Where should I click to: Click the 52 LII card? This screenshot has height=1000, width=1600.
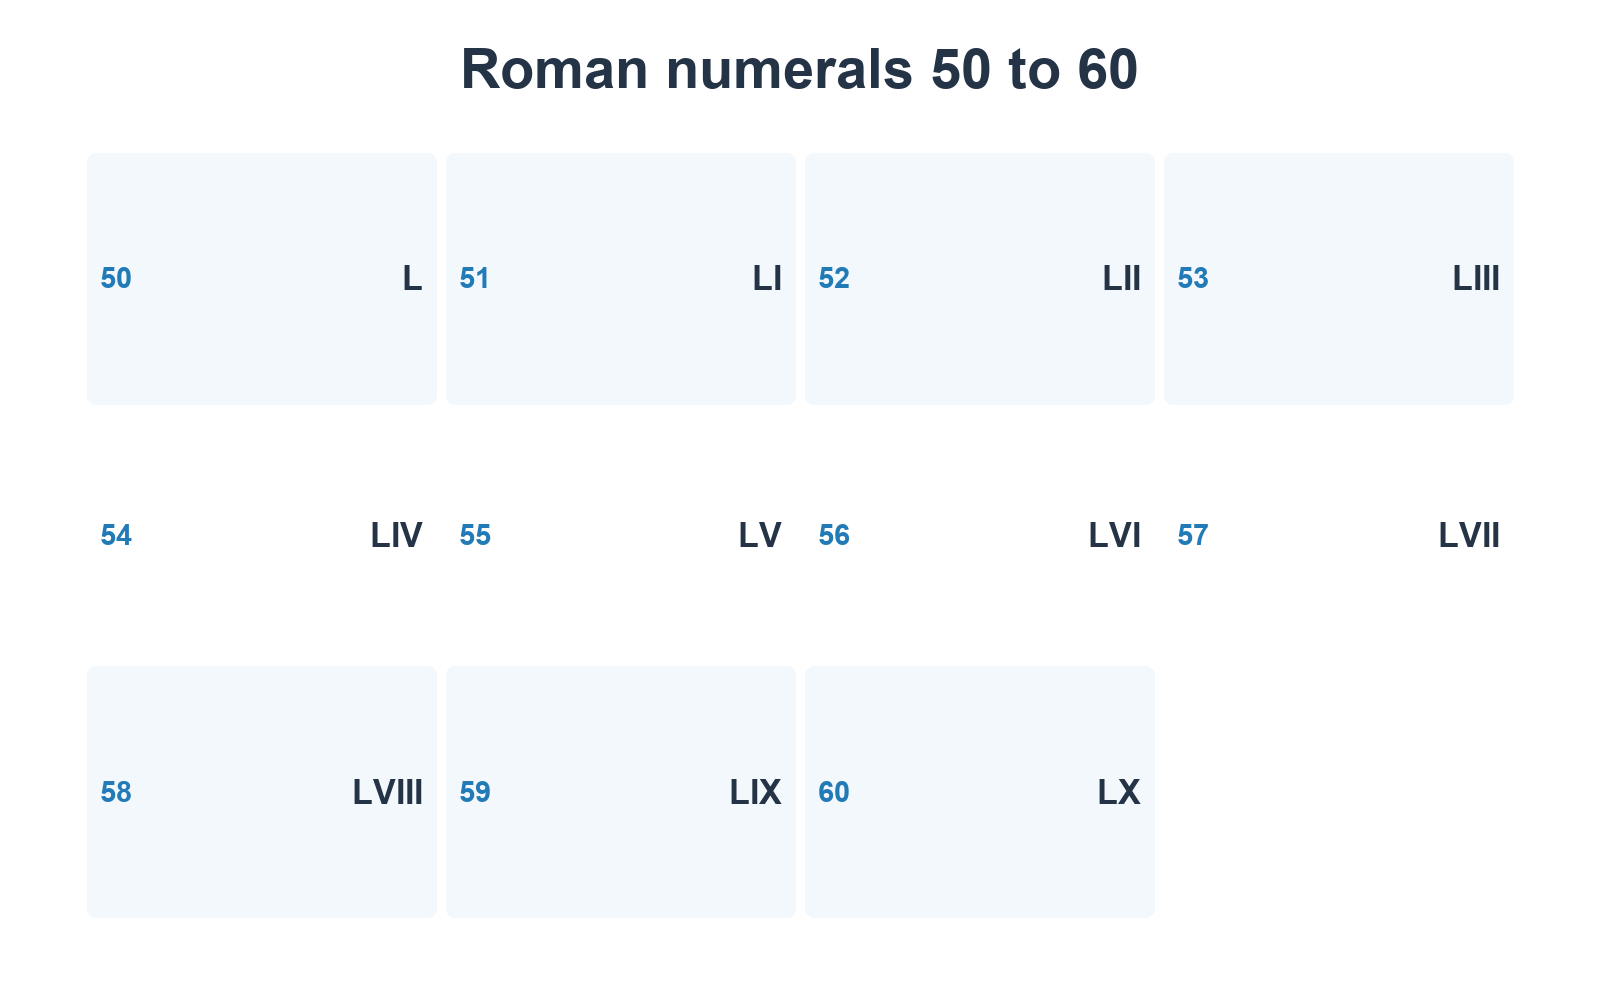coord(980,279)
